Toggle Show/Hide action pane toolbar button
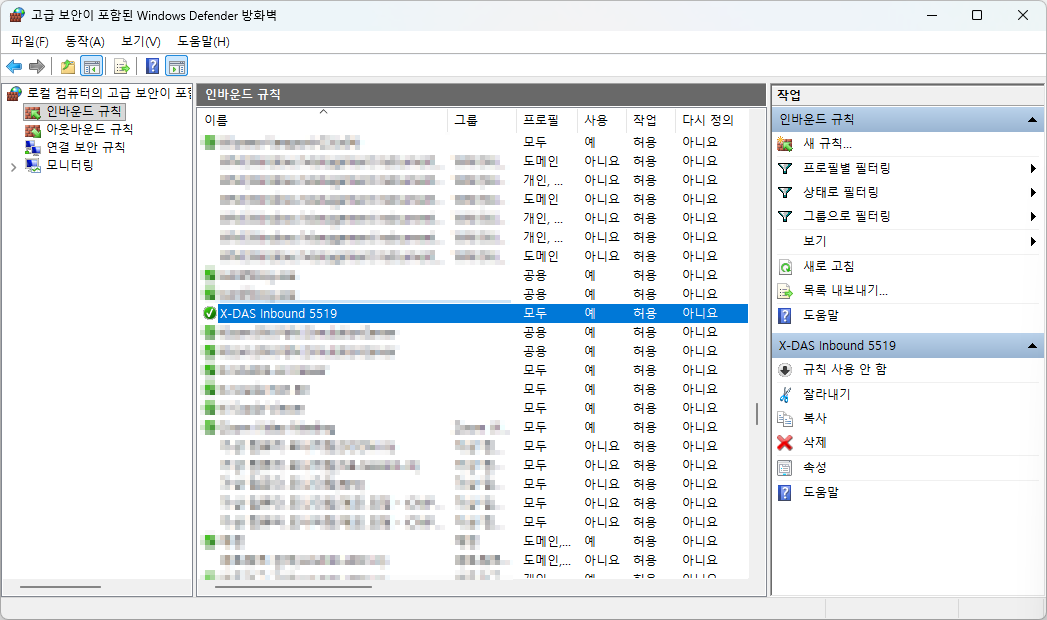The image size is (1047, 620). 177,67
